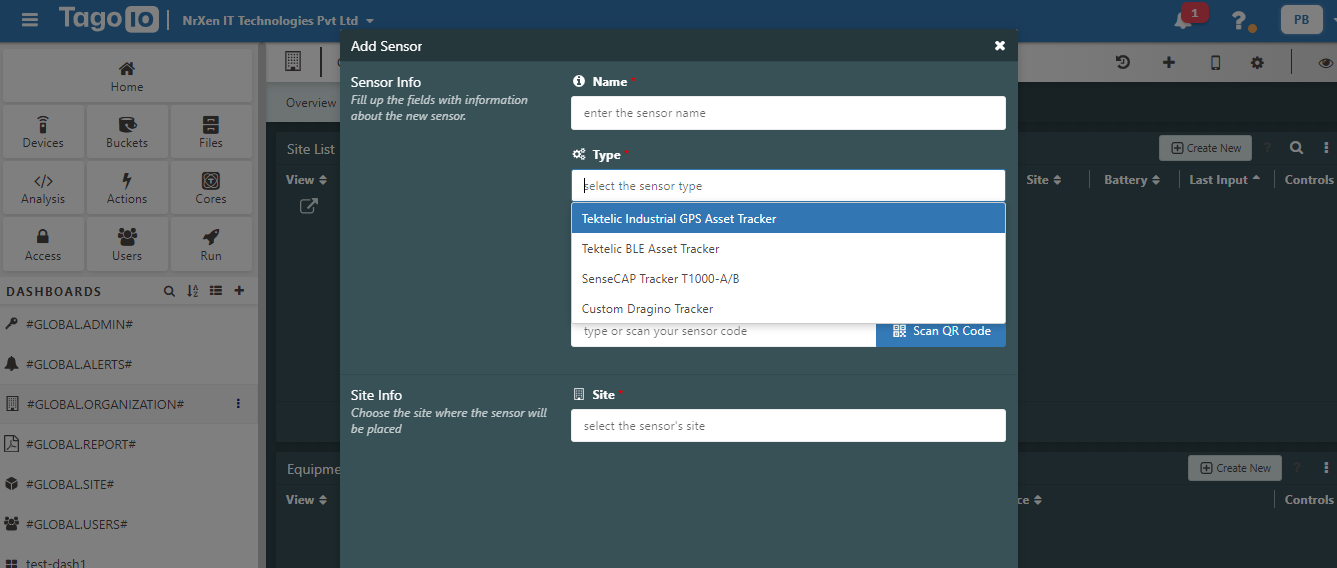Open the Files module
The width and height of the screenshot is (1337, 568).
211,132
